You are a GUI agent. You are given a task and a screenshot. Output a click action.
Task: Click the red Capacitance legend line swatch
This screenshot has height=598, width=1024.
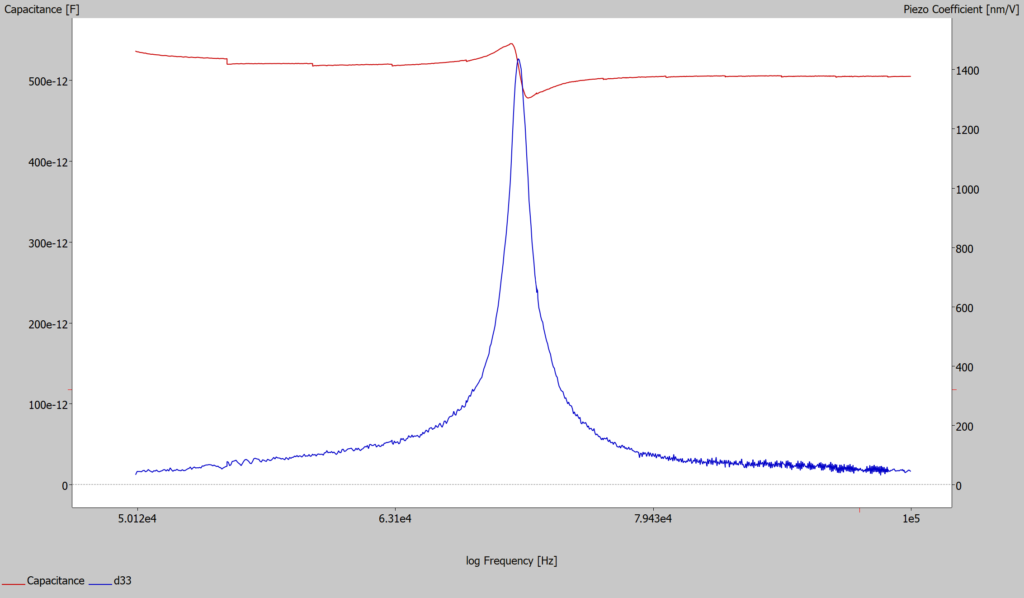point(13,581)
